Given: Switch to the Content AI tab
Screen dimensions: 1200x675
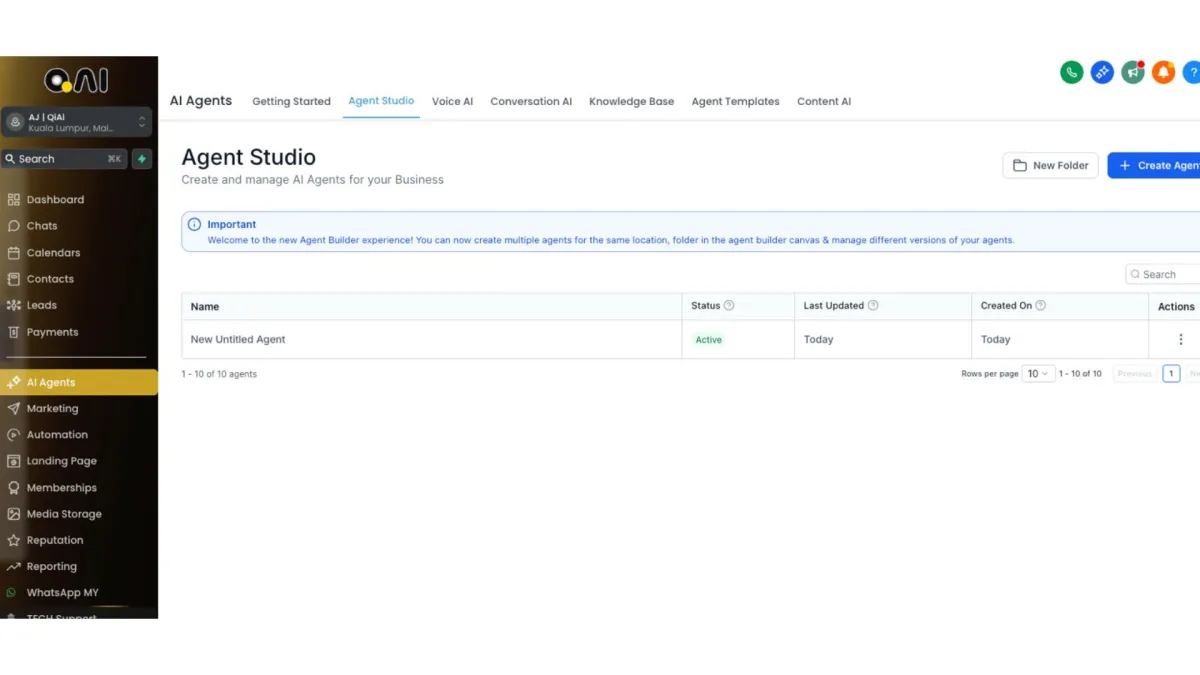Looking at the screenshot, I should 824,102.
